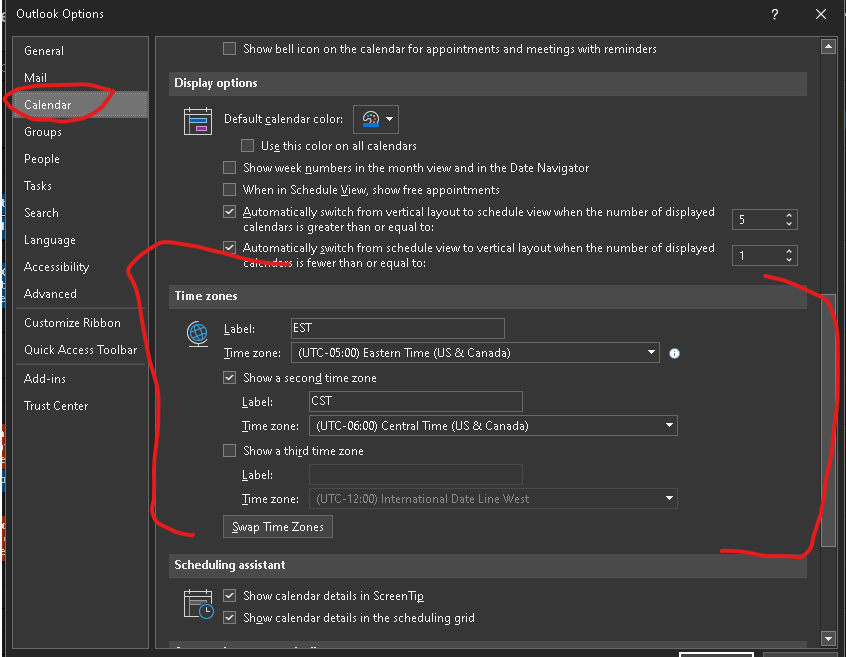Screen dimensions: 846x657
Task: Click the scheduling assistant calendar clock icon
Action: (198, 604)
